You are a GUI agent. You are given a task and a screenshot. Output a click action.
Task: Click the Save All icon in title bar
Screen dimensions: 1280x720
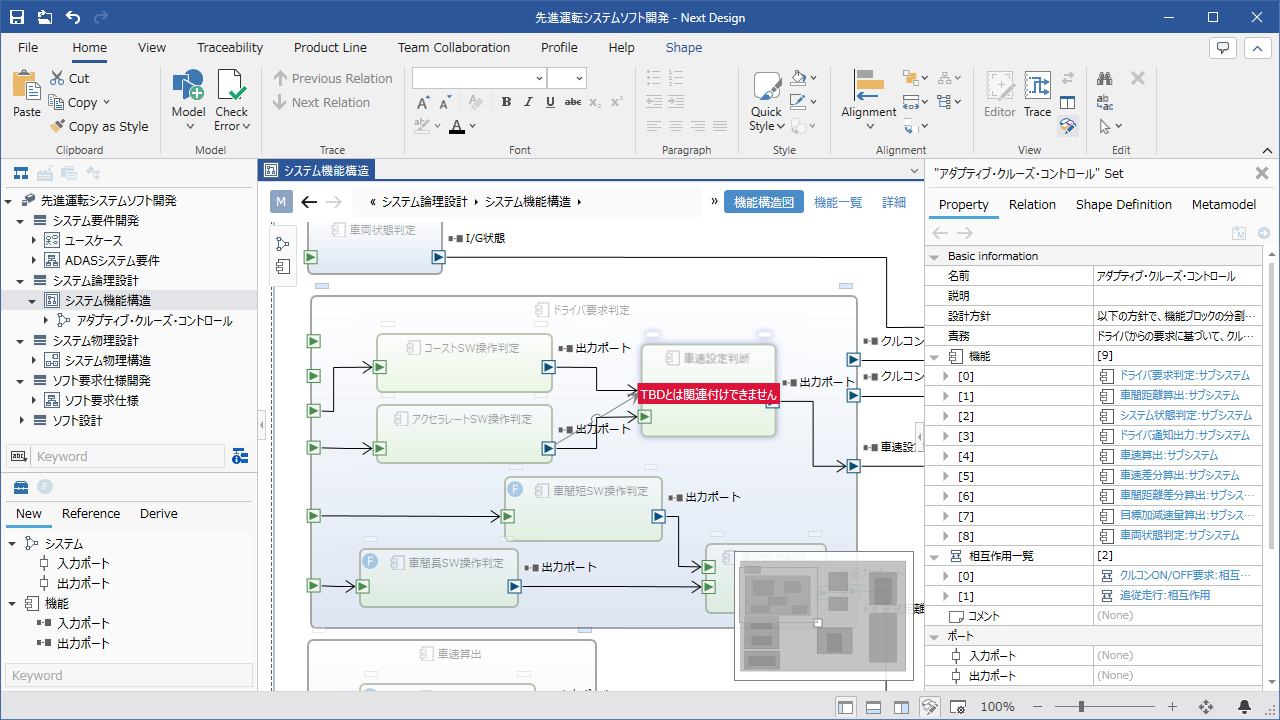(x=45, y=17)
